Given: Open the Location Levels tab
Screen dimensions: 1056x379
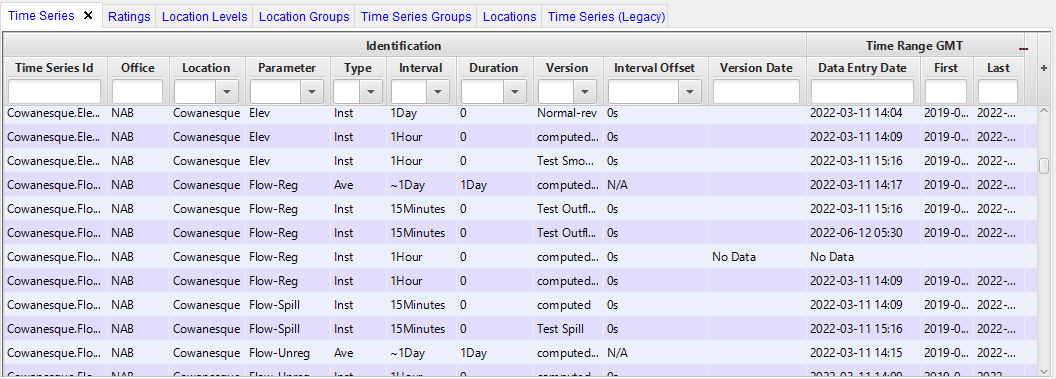Looking at the screenshot, I should pyautogui.click(x=205, y=17).
